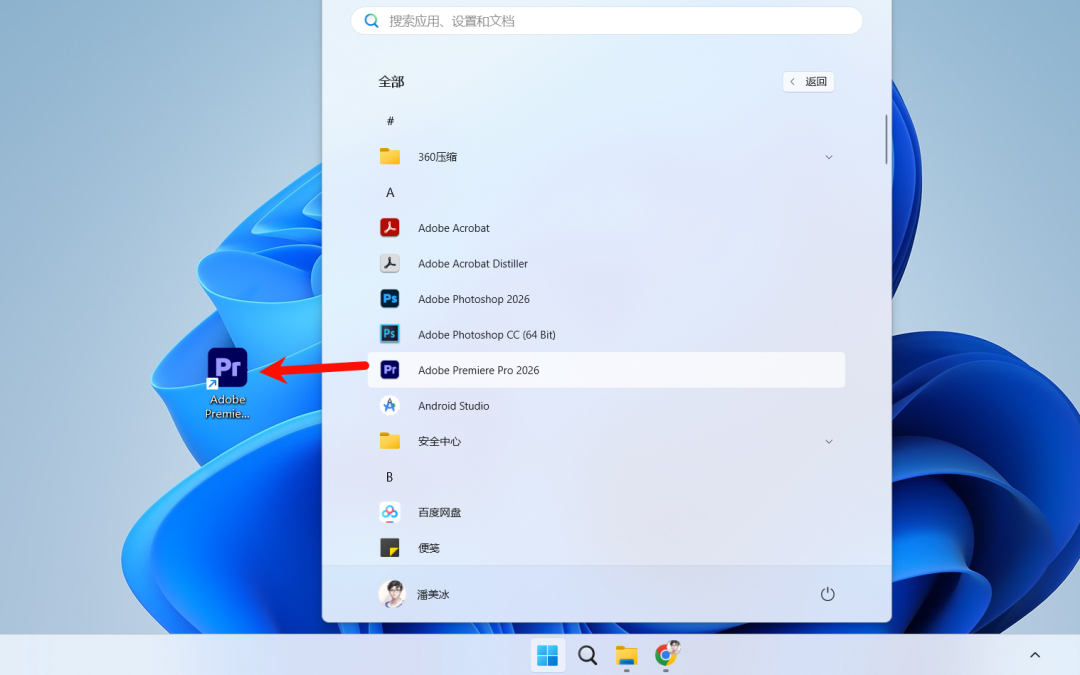Click the power button icon

[x=827, y=594]
